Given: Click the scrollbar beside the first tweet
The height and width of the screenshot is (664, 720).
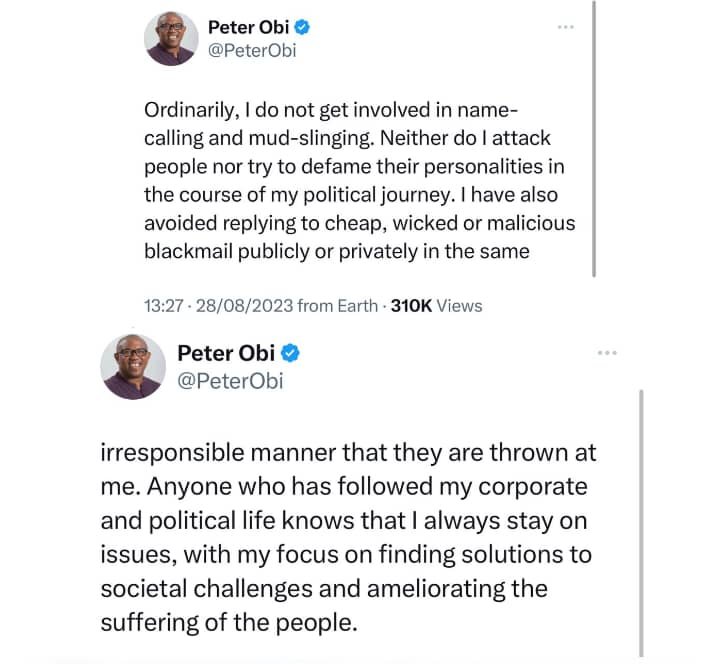Looking at the screenshot, I should pos(594,140).
